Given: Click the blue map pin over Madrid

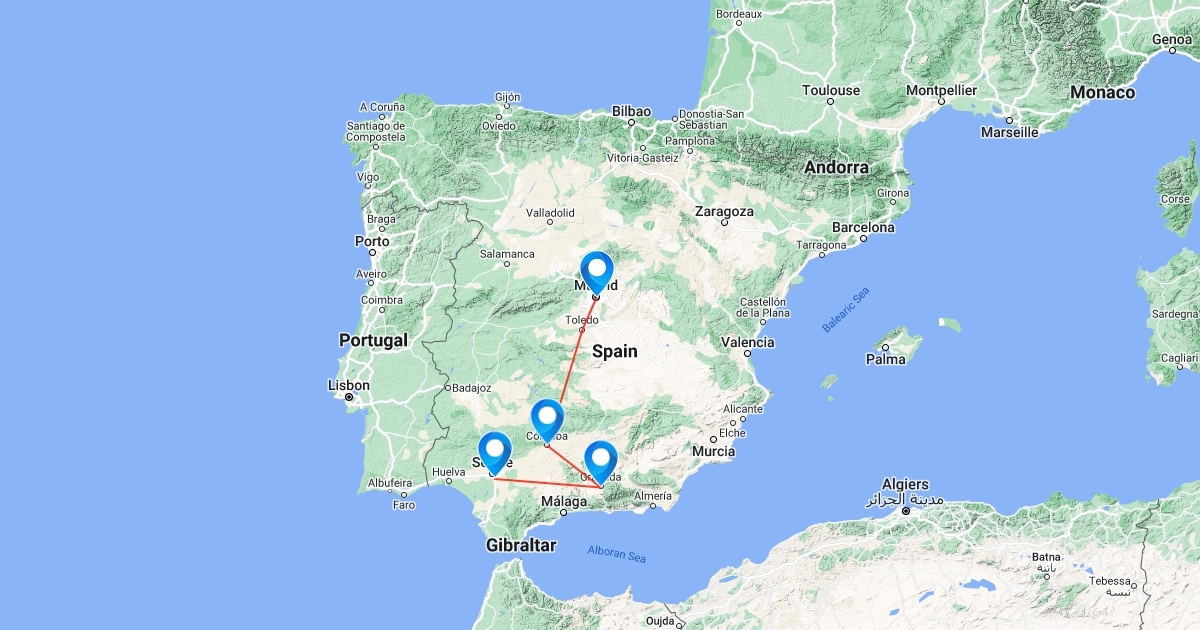Looking at the screenshot, I should pos(597,271).
